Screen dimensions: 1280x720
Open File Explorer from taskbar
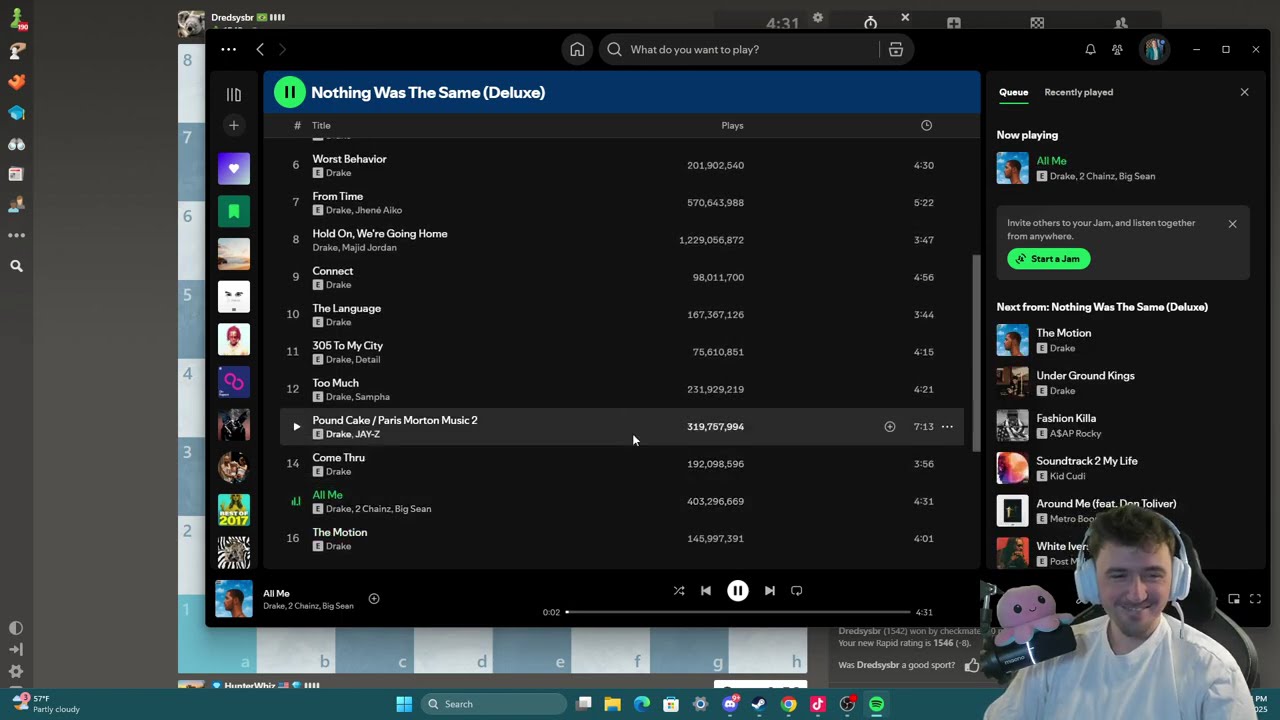(x=612, y=704)
